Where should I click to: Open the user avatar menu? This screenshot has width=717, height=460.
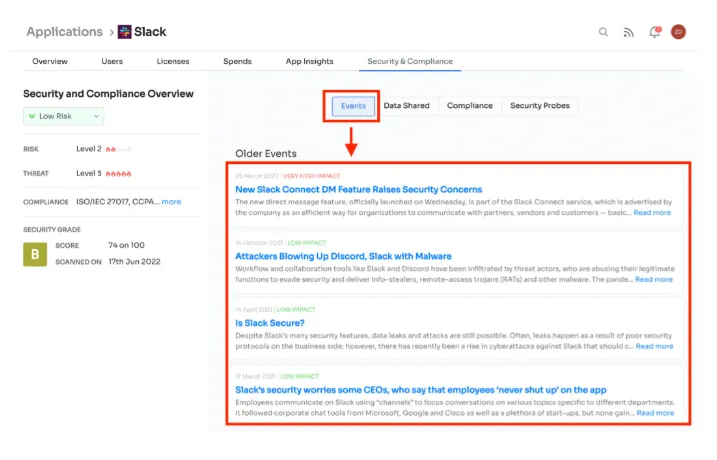click(678, 32)
